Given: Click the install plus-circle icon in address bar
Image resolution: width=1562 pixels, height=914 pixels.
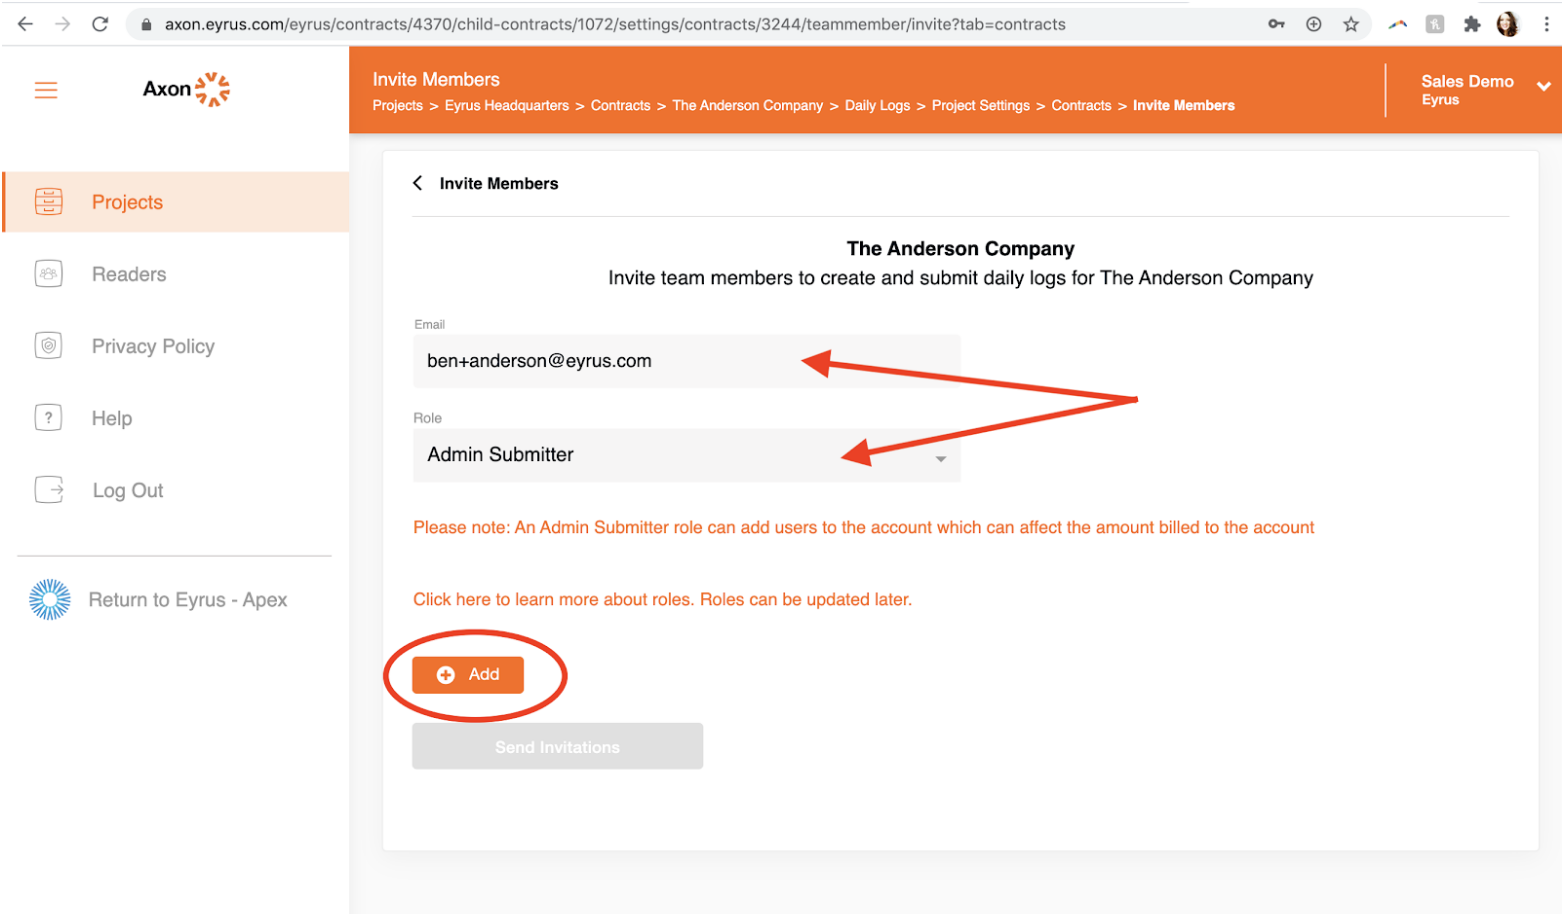Looking at the screenshot, I should (1314, 24).
